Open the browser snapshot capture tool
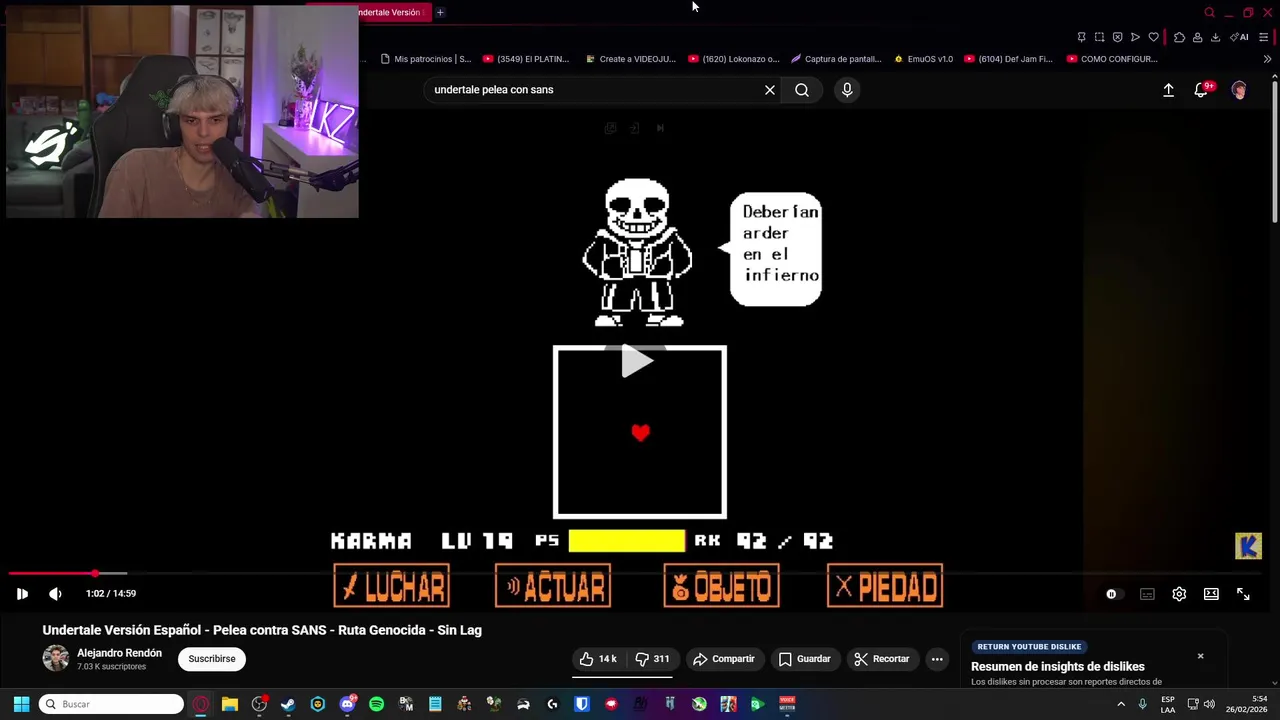Image resolution: width=1280 pixels, height=720 pixels. [1099, 37]
